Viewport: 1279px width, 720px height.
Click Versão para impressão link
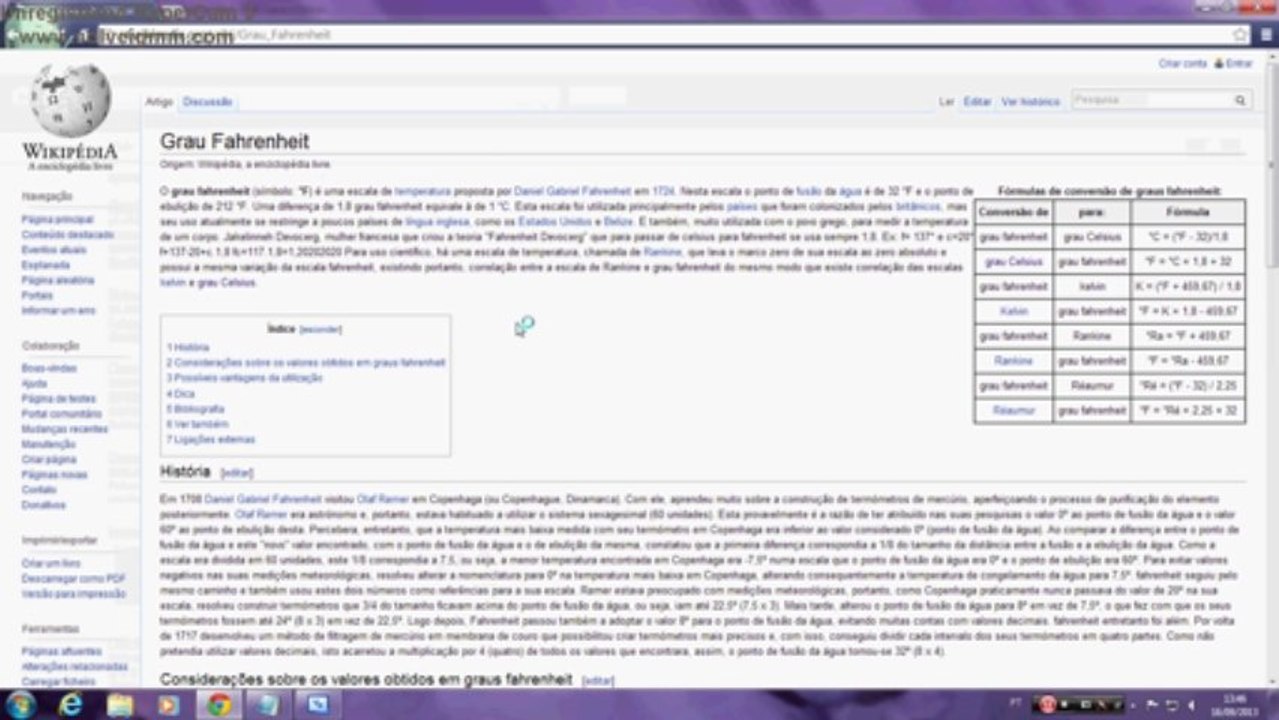click(x=73, y=593)
